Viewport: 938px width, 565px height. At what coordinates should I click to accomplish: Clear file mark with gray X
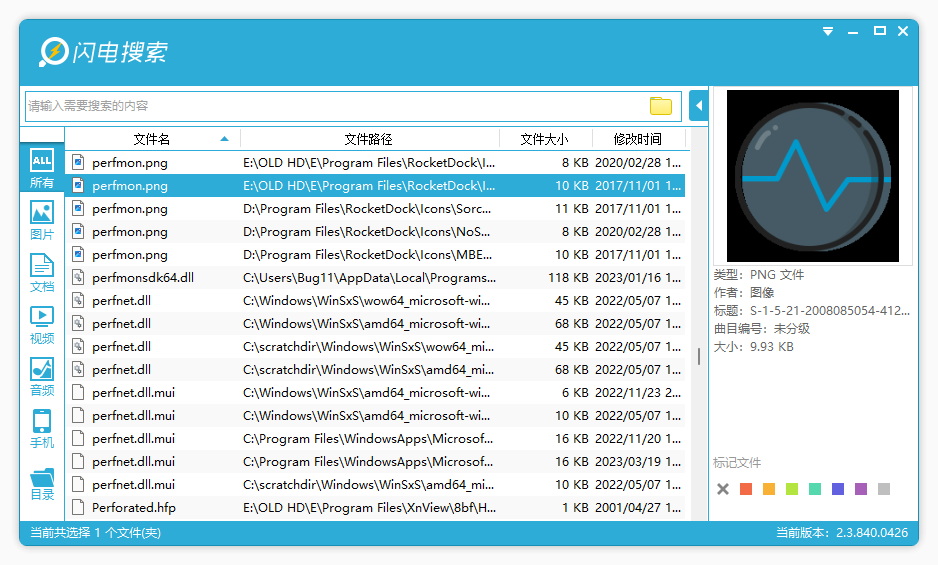click(723, 489)
